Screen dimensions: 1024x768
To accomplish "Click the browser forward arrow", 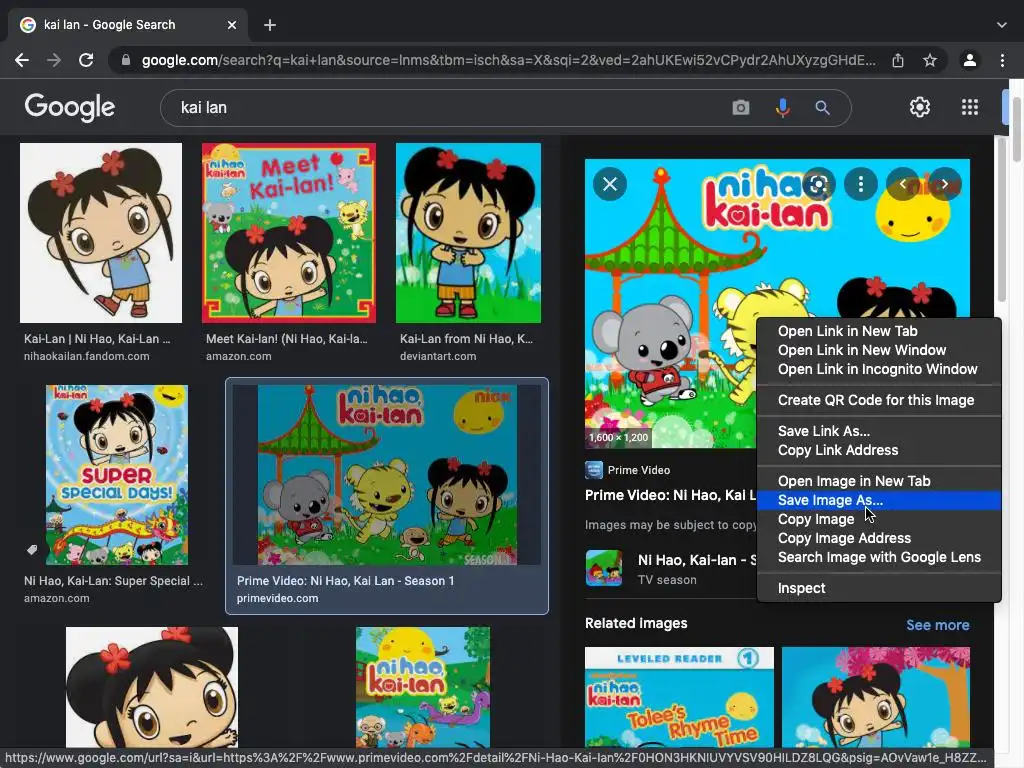I will point(54,60).
